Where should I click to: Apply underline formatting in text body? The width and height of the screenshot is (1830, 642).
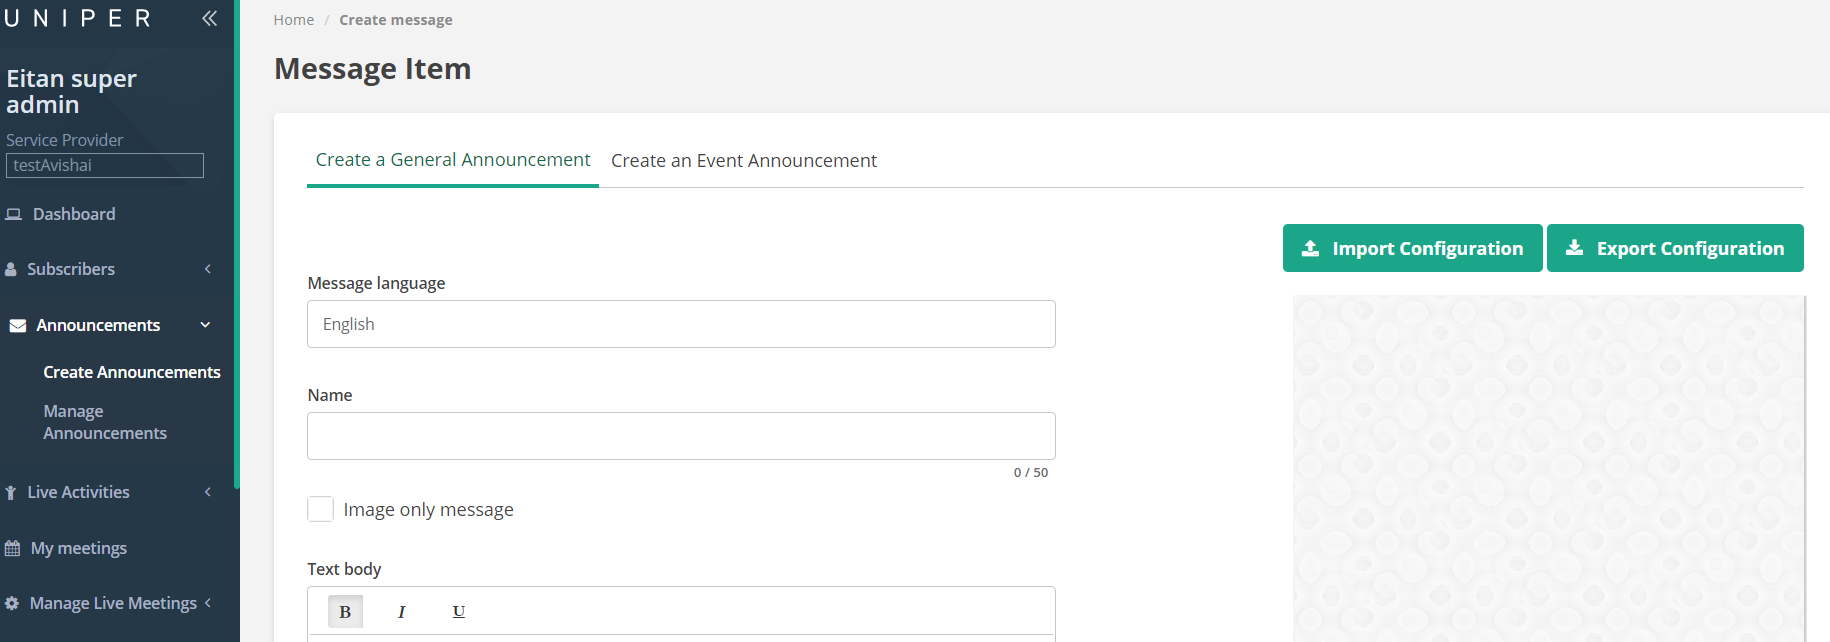pyautogui.click(x=459, y=612)
